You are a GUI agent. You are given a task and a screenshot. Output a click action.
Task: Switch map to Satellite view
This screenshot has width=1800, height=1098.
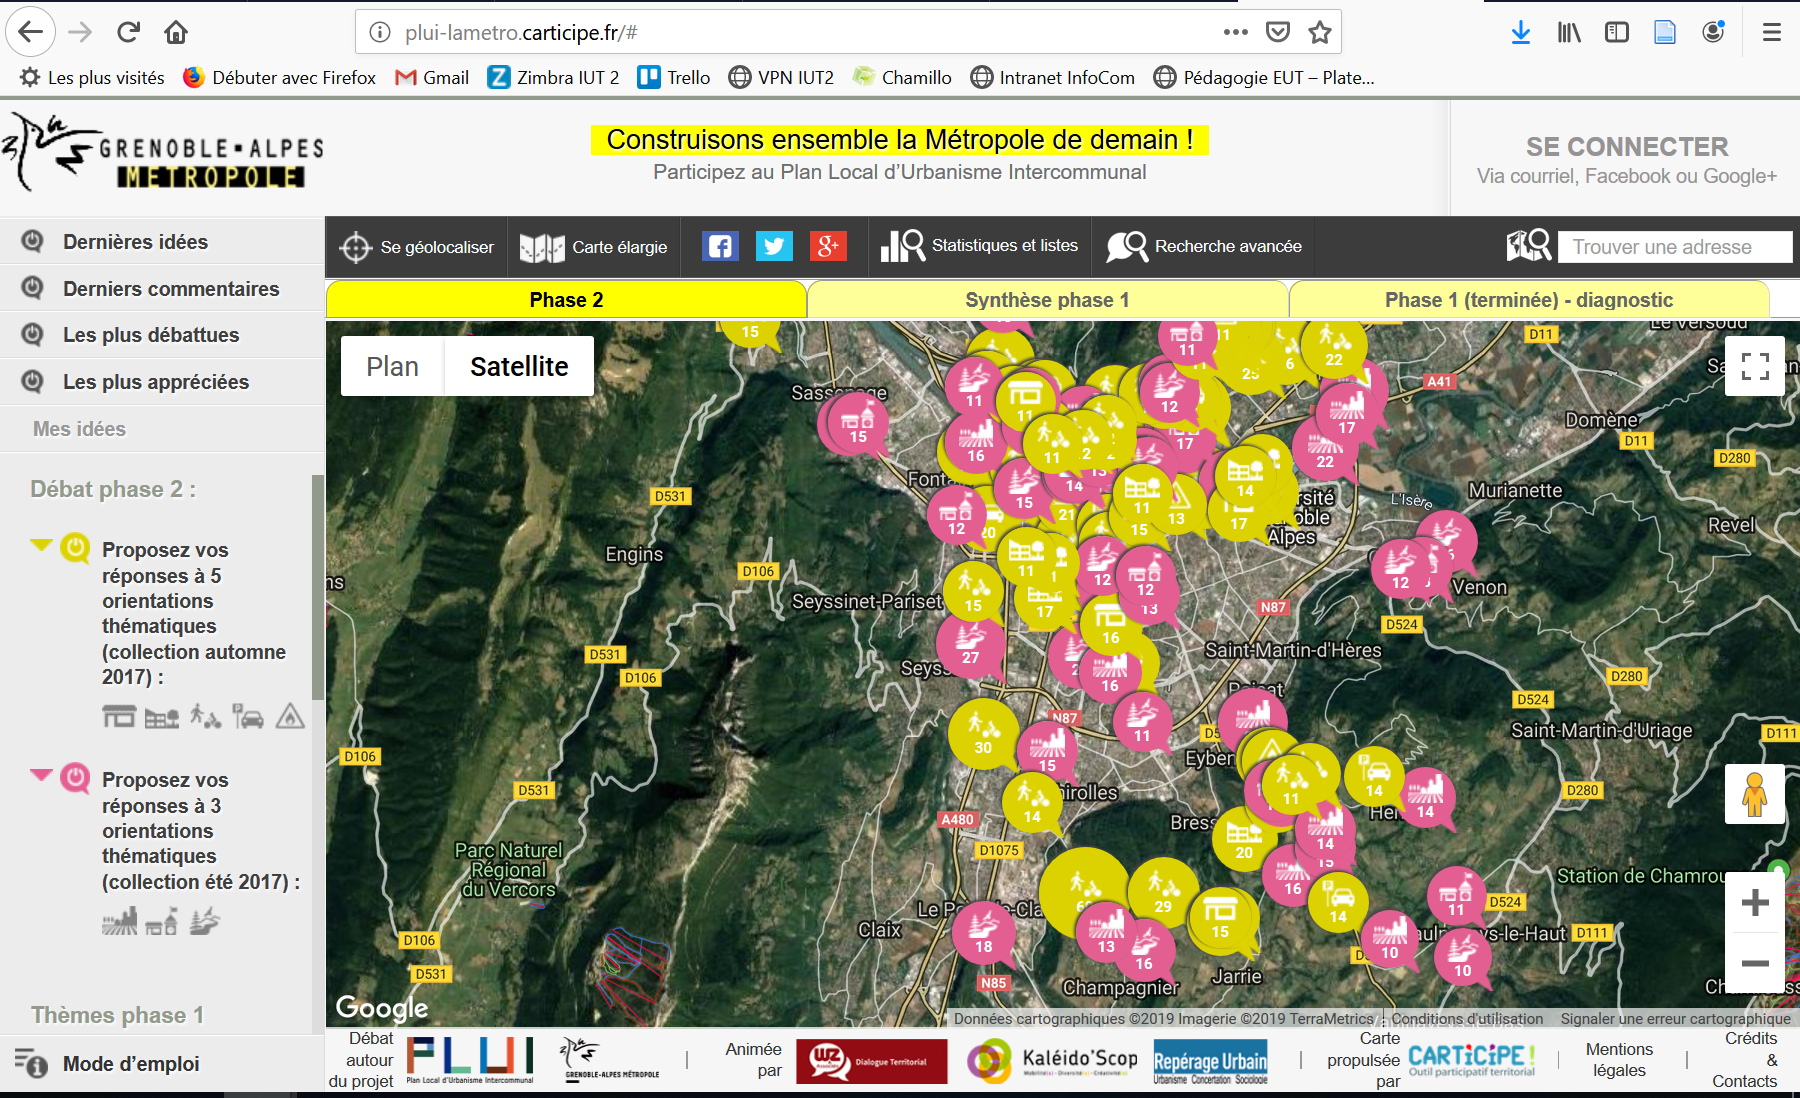click(x=519, y=366)
